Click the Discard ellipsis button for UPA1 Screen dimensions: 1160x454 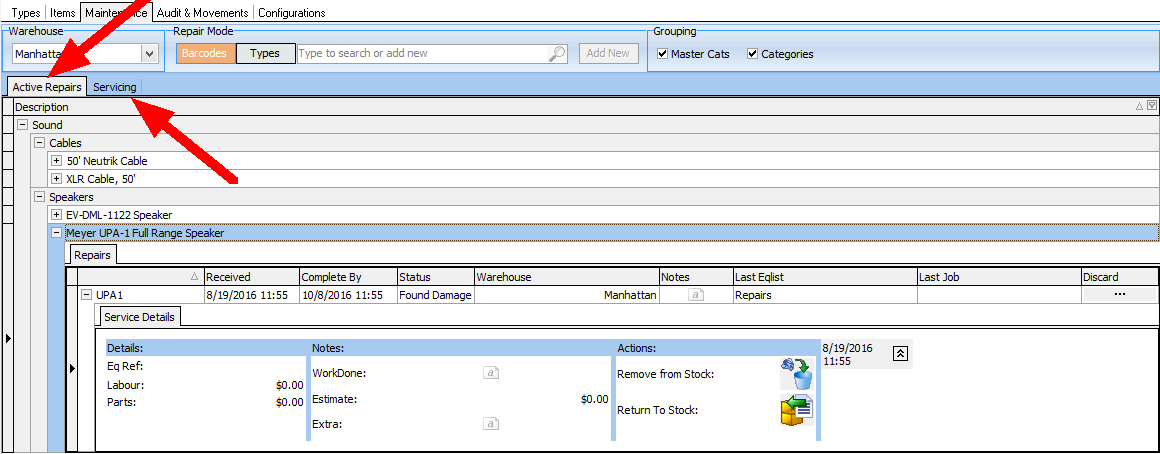[1119, 295]
